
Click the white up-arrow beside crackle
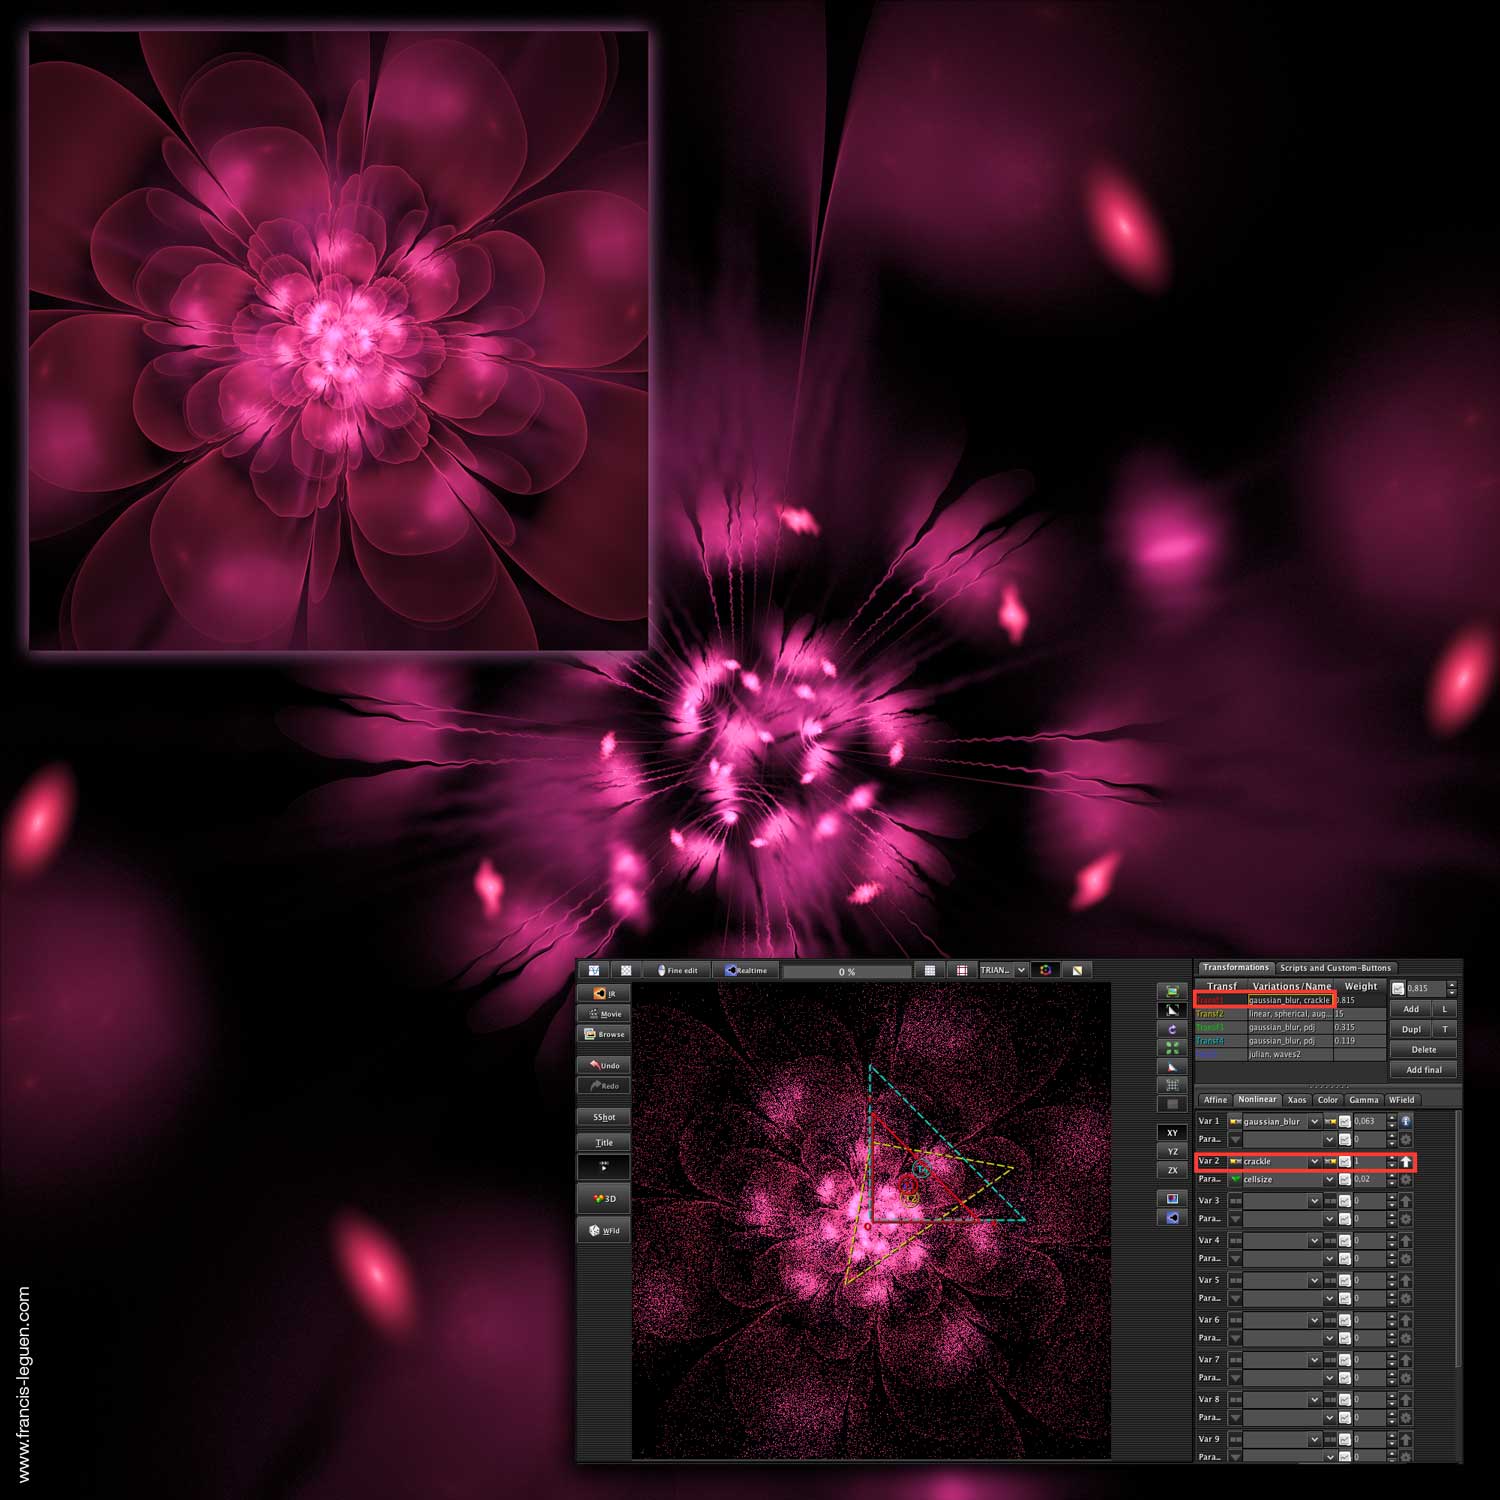click(1405, 1161)
